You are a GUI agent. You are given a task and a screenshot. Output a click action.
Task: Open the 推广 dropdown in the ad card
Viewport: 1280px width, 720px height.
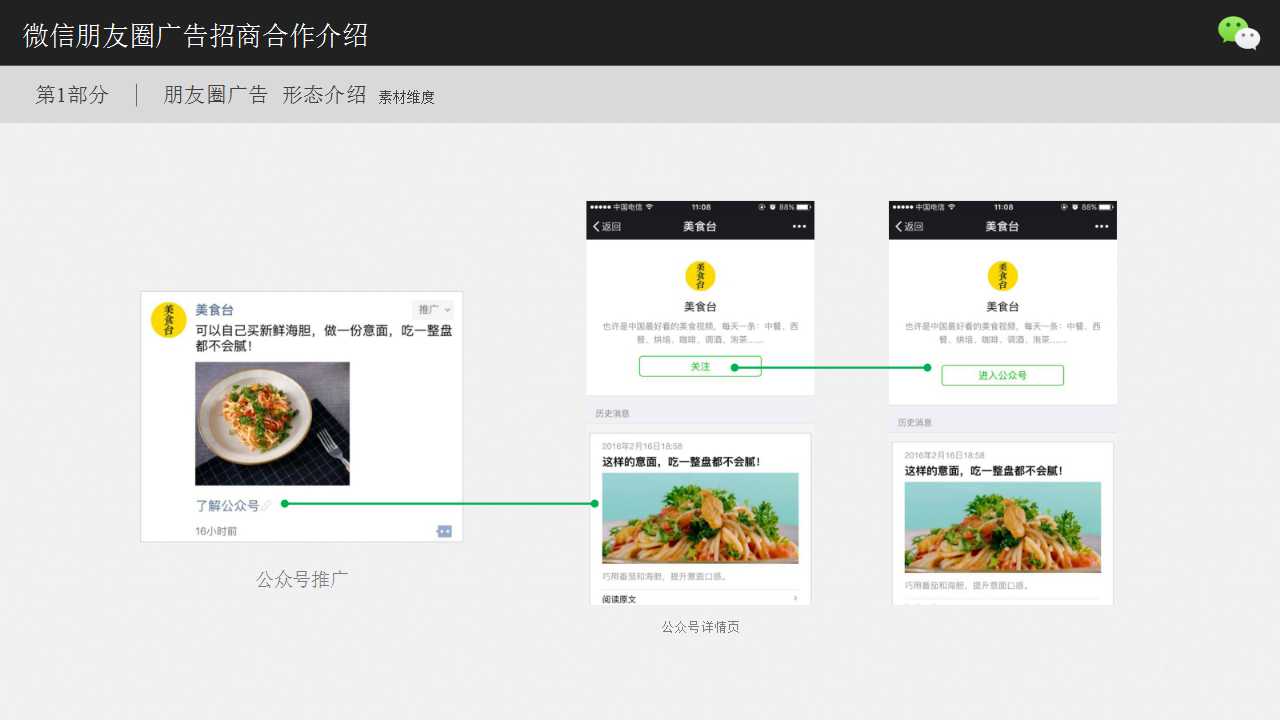(433, 308)
